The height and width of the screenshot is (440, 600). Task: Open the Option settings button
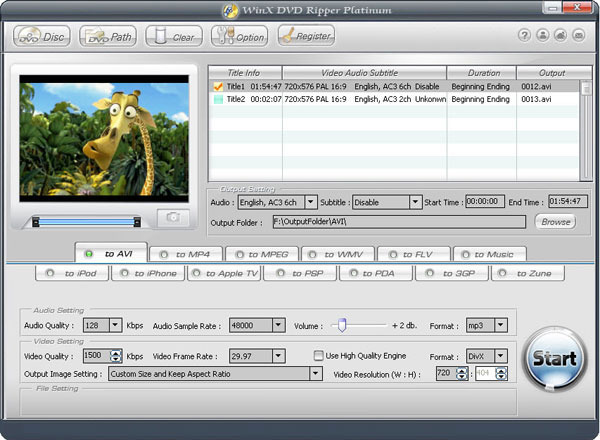240,36
